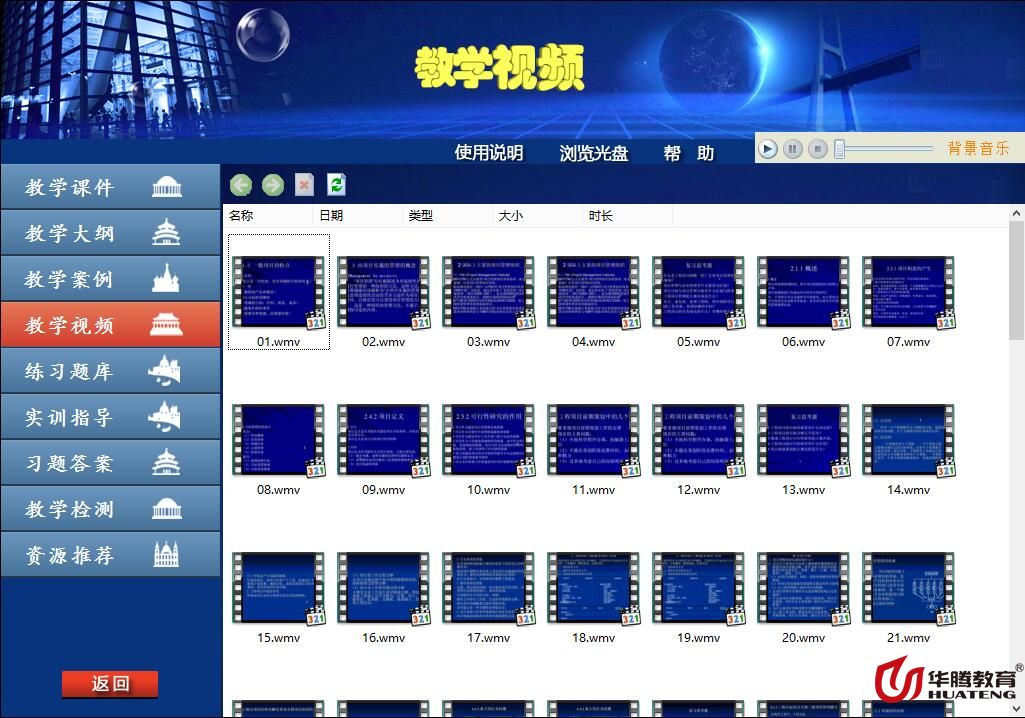This screenshot has width=1025, height=718.
Task: Click the red 返回 button
Action: point(110,684)
